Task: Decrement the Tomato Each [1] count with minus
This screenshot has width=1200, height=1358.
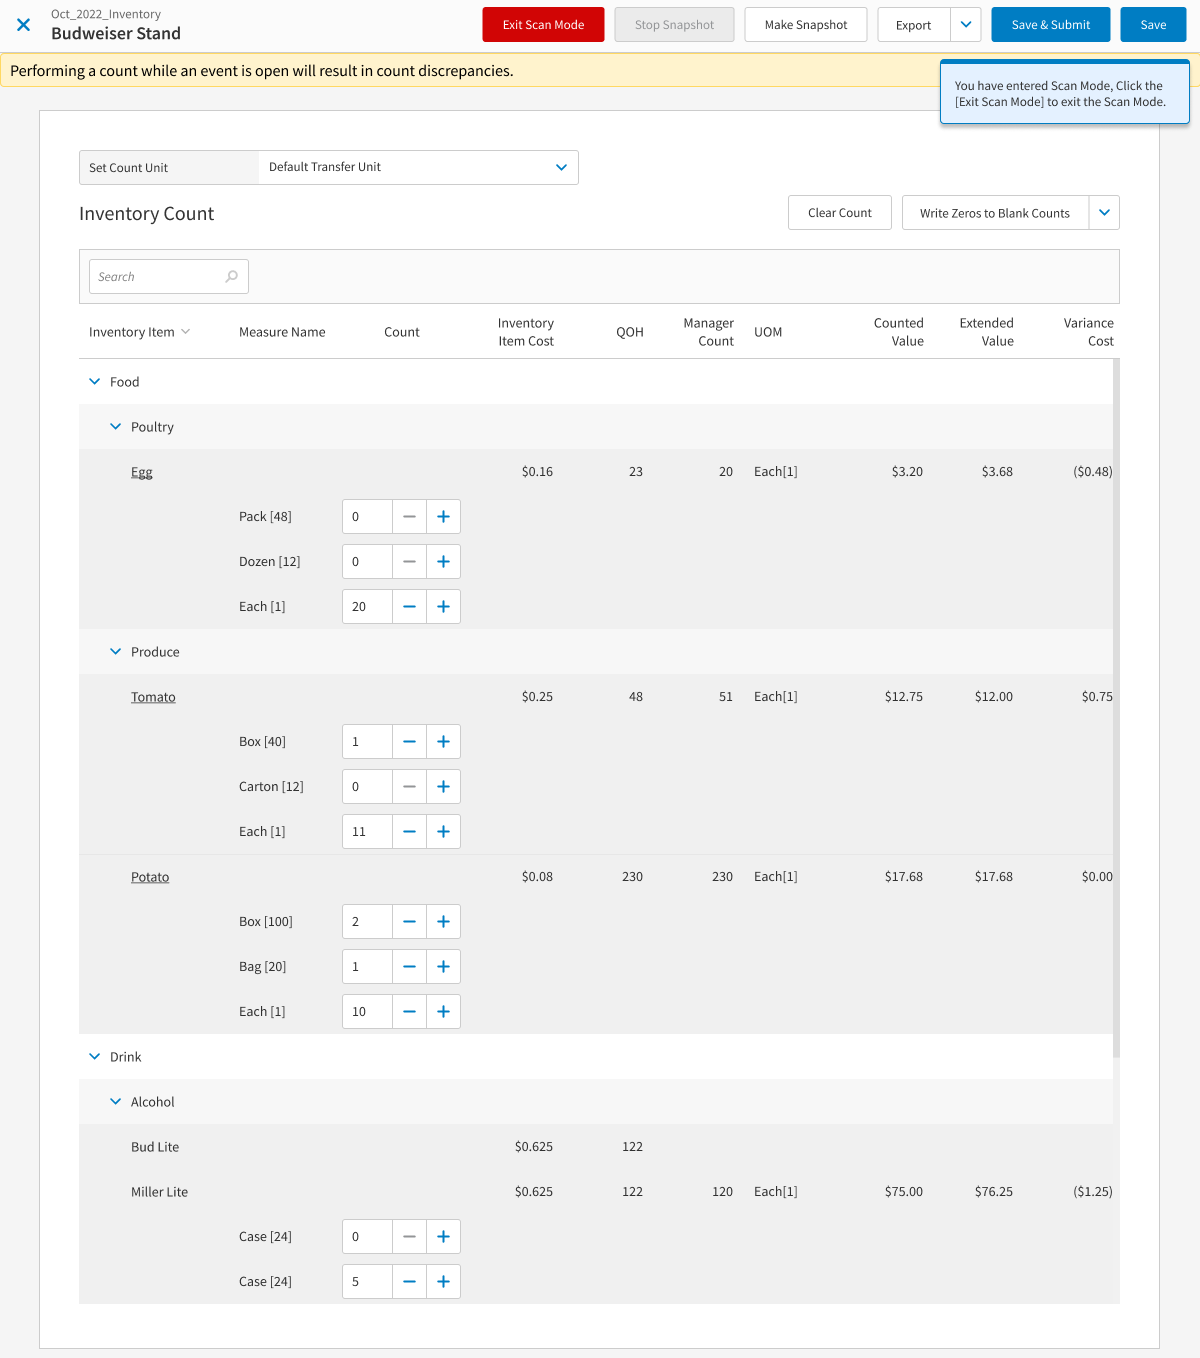Action: coord(409,831)
